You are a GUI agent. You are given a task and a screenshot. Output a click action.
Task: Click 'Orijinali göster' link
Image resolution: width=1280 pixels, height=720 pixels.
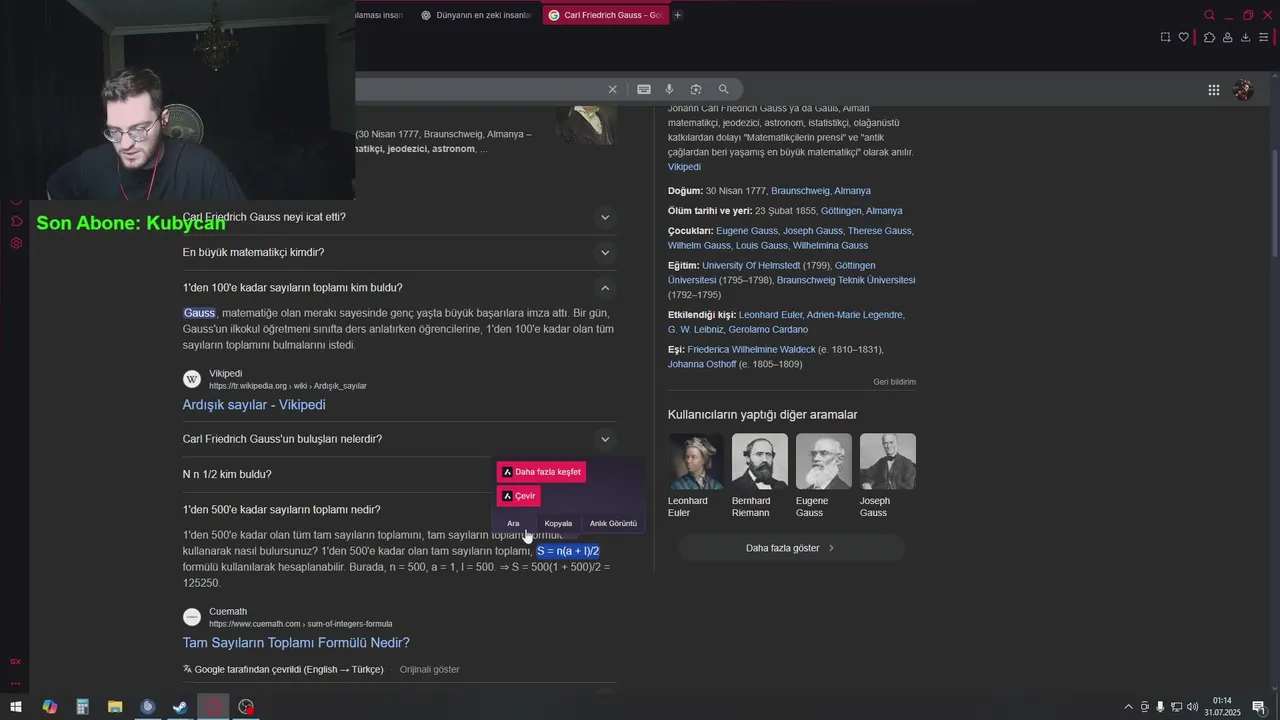pos(429,669)
